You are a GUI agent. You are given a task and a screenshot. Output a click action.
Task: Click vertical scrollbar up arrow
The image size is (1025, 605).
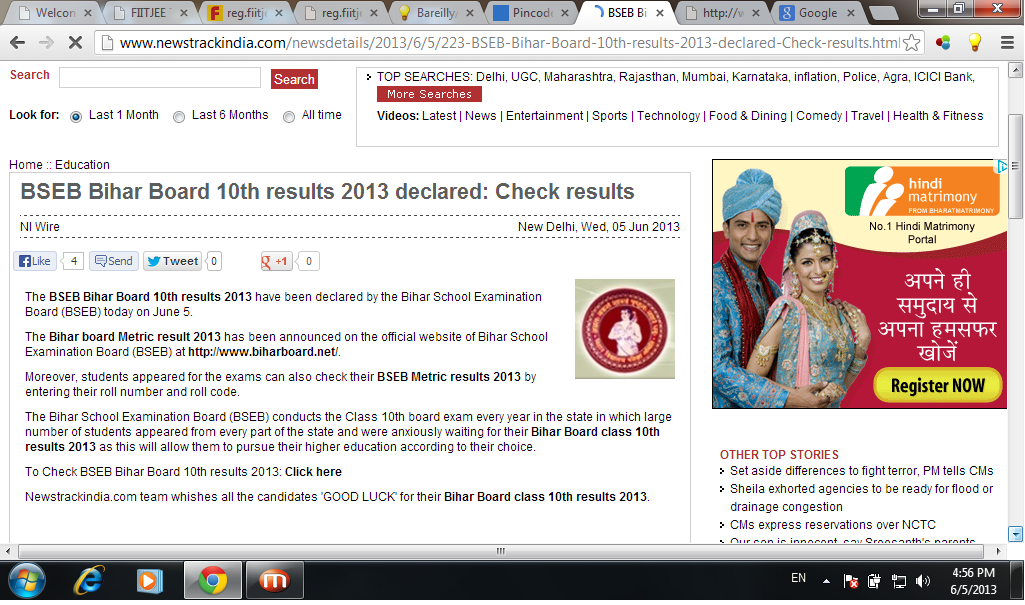pos(1015,69)
